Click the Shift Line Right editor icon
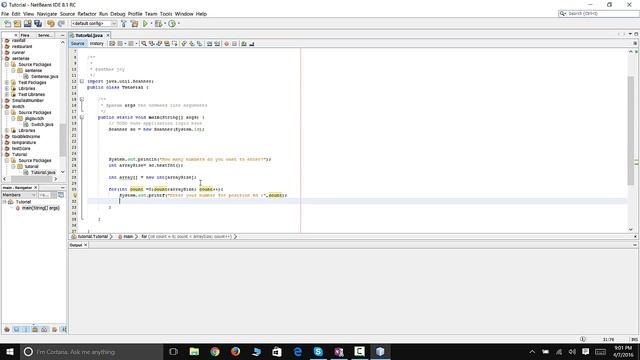 pyautogui.click(x=217, y=44)
